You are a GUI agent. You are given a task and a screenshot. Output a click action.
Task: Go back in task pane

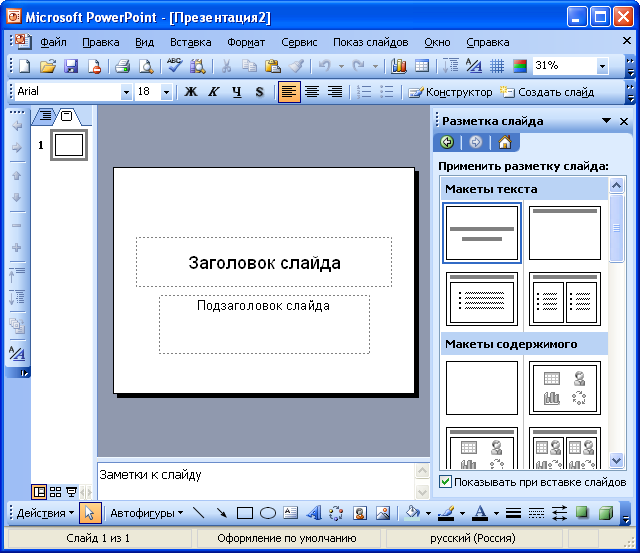click(x=447, y=142)
